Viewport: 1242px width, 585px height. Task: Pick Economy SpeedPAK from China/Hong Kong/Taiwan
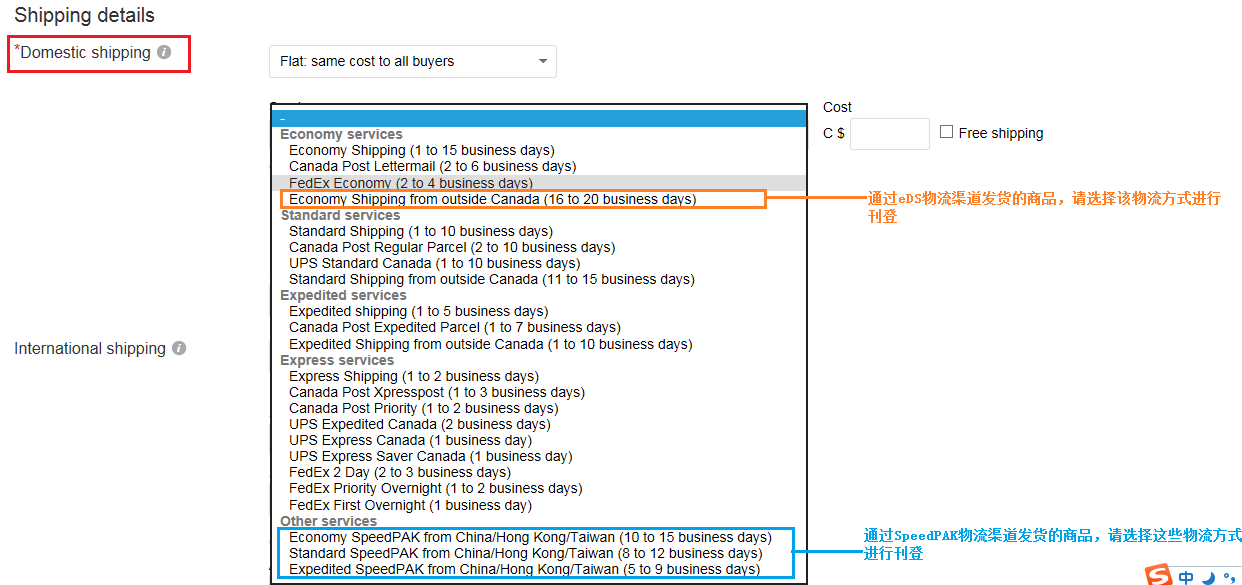tap(530, 537)
